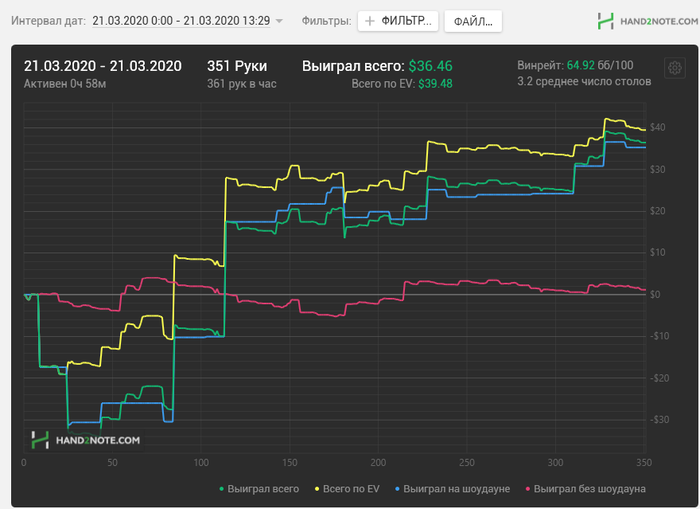This screenshot has width=700, height=509.
Task: Click the 21.03.2020 - 21.03.2020 chart title
Action: tap(103, 66)
